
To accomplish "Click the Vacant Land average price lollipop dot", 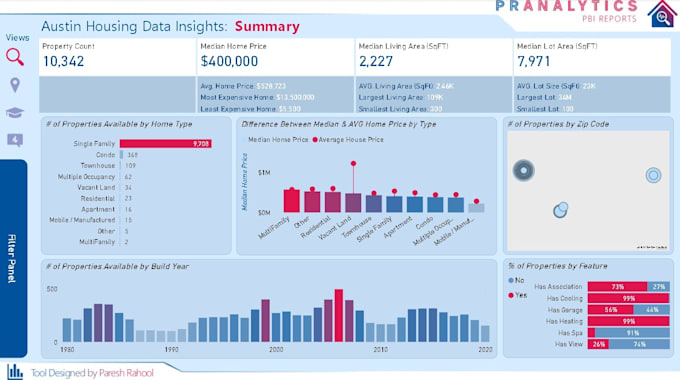I will tap(353, 164).
